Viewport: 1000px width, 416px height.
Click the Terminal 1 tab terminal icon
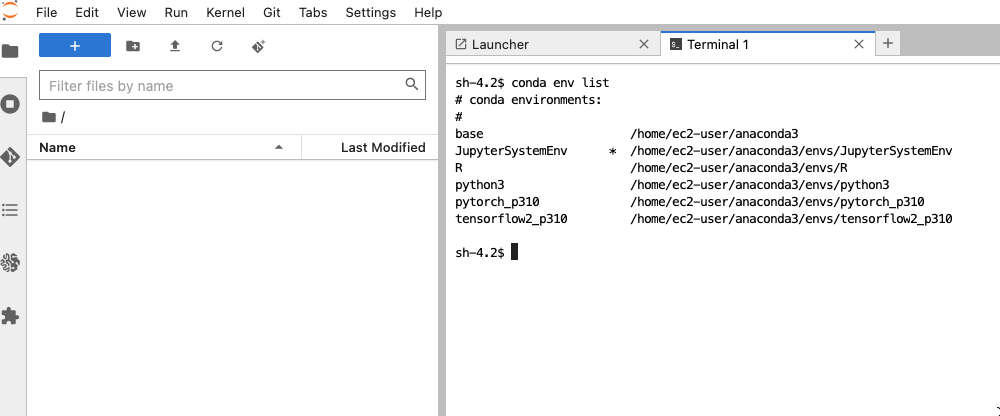[676, 44]
